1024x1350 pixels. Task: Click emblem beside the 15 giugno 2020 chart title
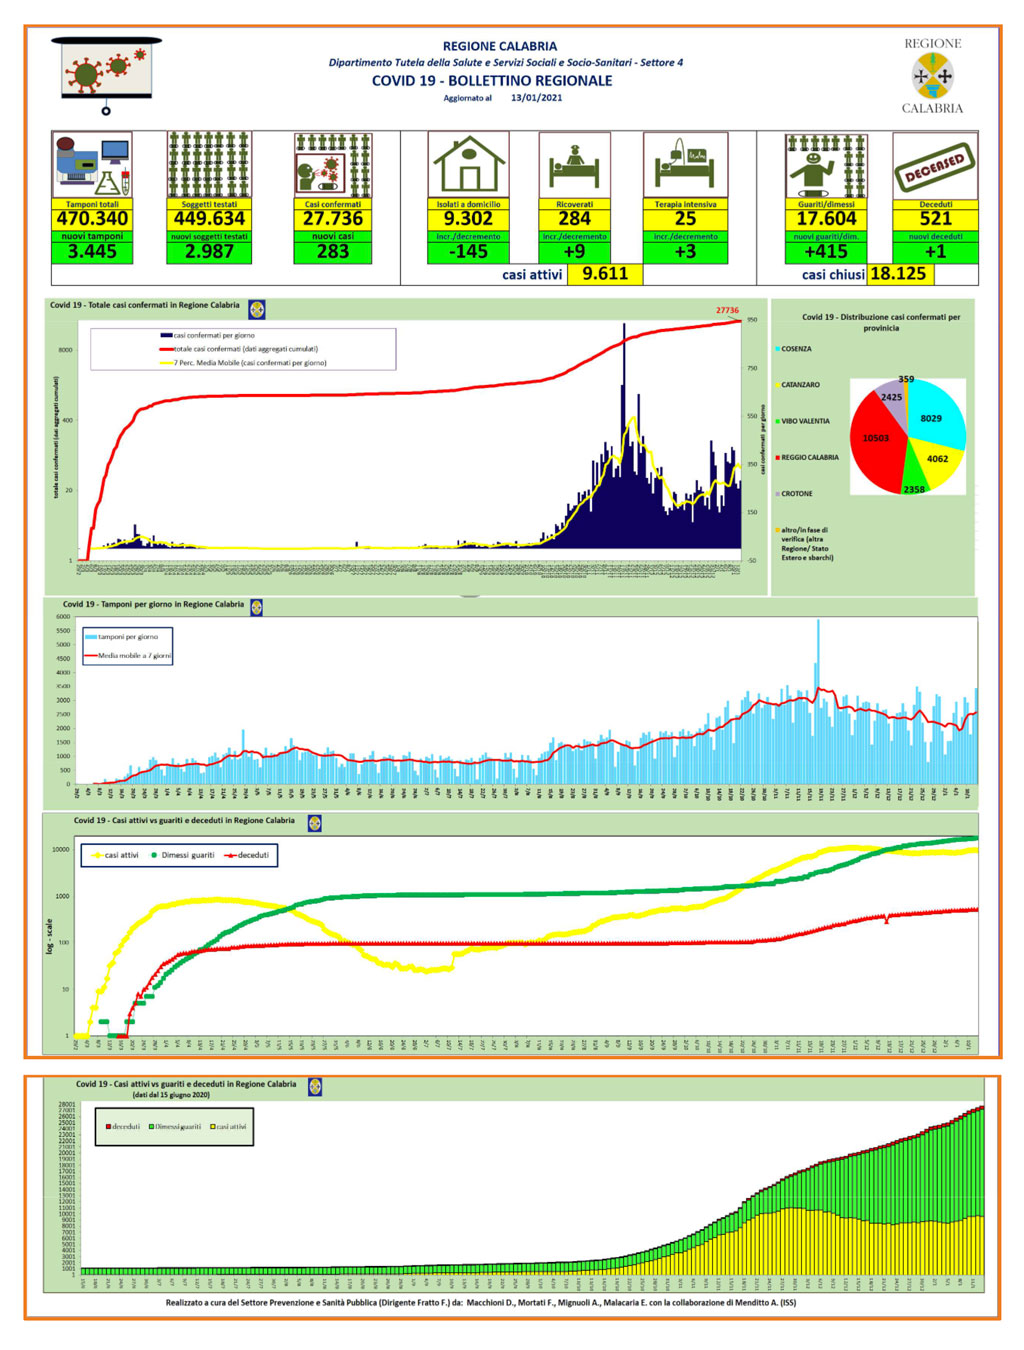pos(315,1086)
